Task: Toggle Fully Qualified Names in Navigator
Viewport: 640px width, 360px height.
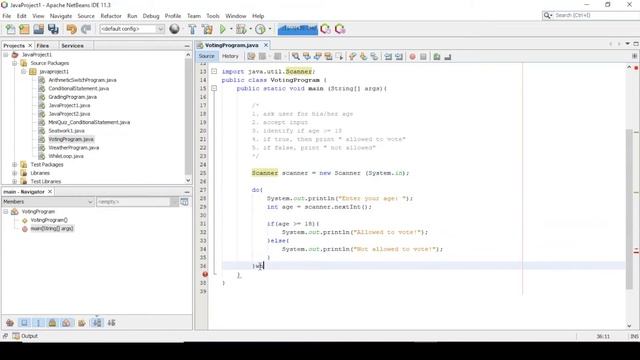Action: coord(82,323)
